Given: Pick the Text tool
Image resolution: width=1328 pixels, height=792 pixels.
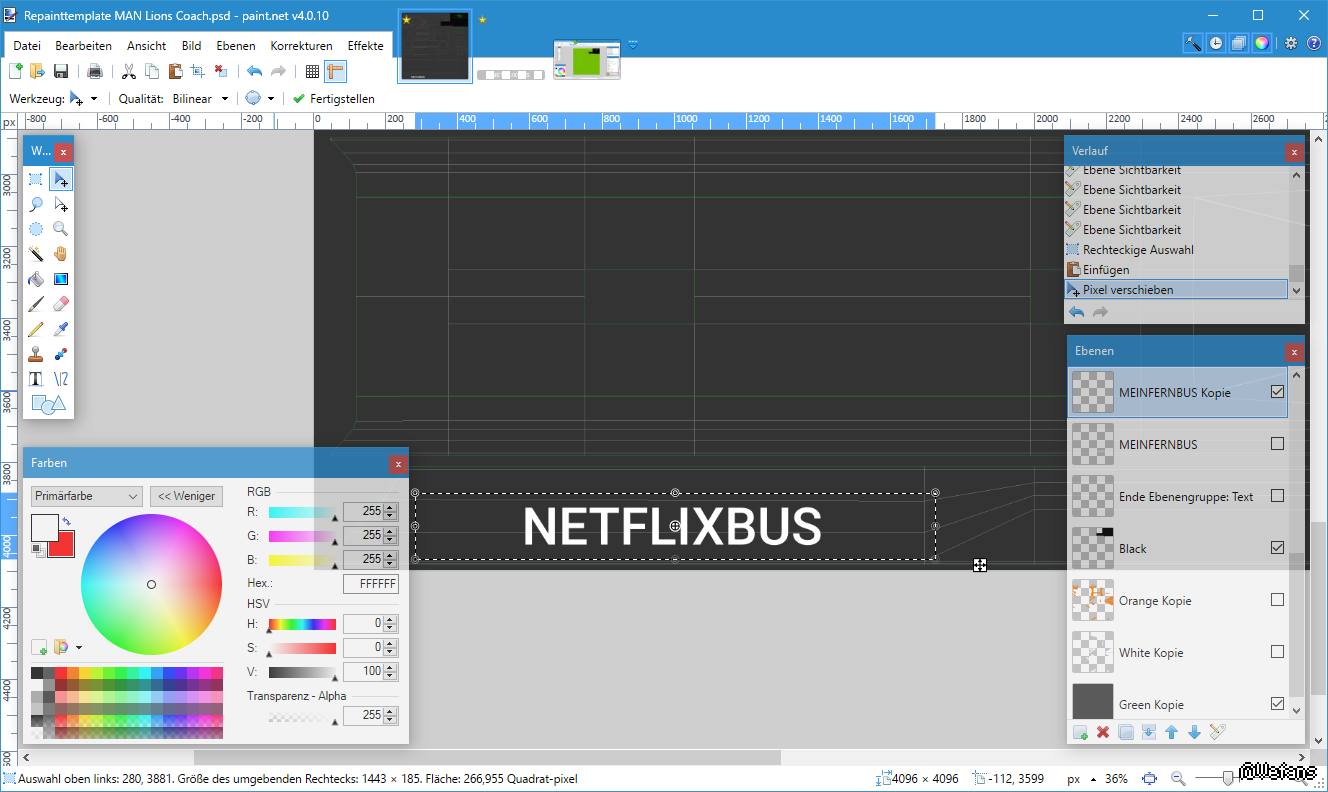Looking at the screenshot, I should [x=36, y=379].
